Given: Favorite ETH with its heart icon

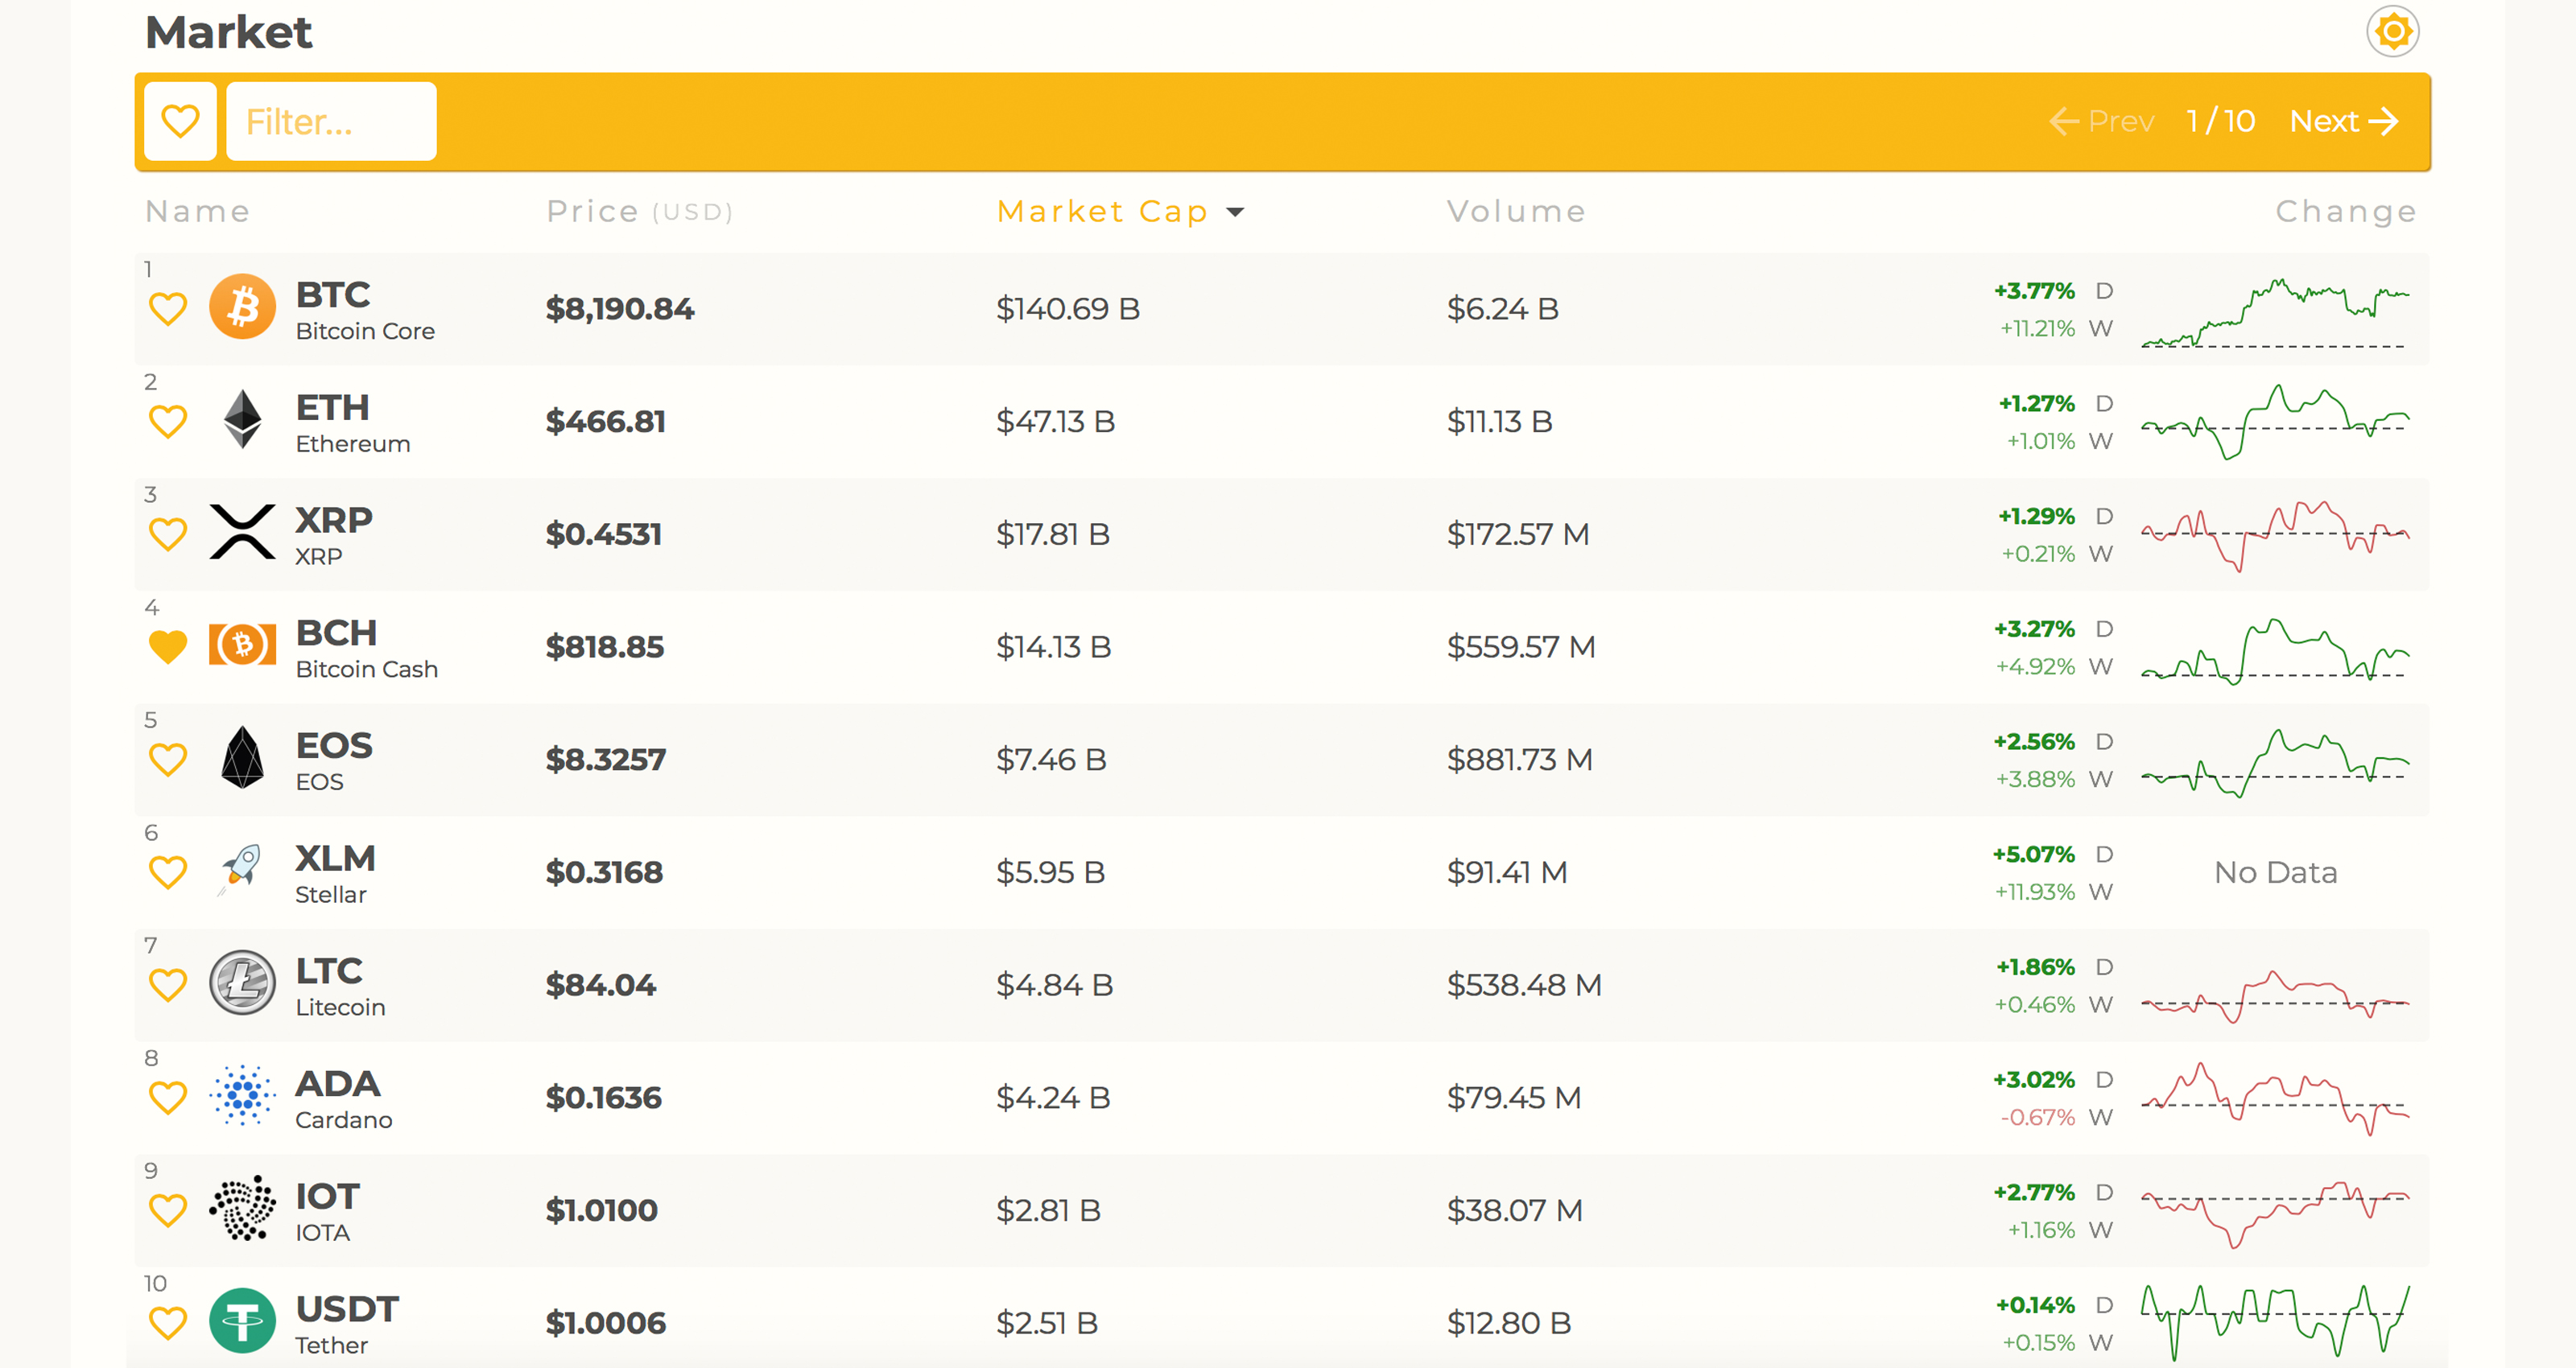Looking at the screenshot, I should click(x=168, y=422).
